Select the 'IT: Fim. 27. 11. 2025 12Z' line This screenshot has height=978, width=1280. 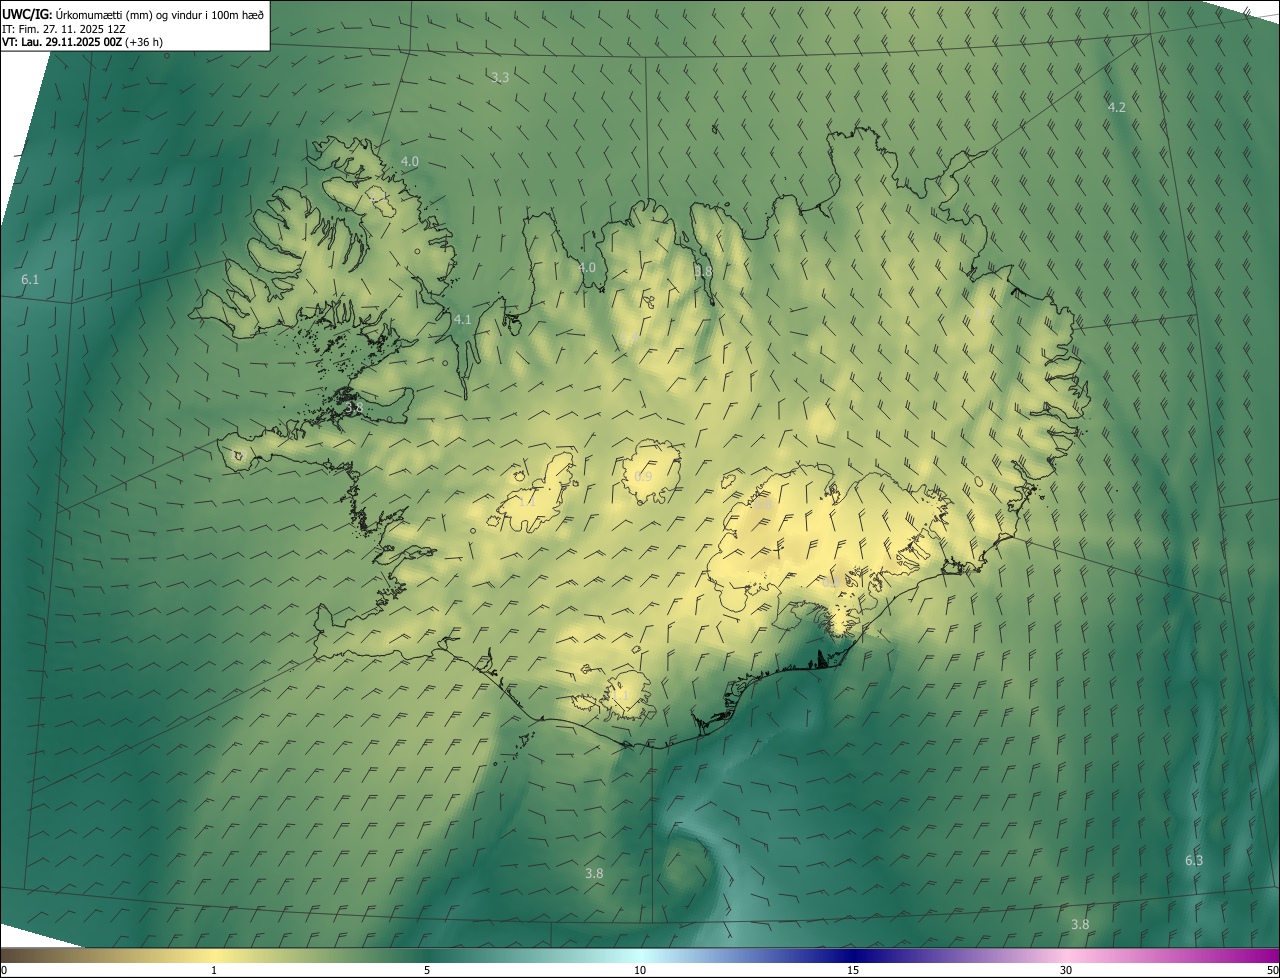(64, 28)
